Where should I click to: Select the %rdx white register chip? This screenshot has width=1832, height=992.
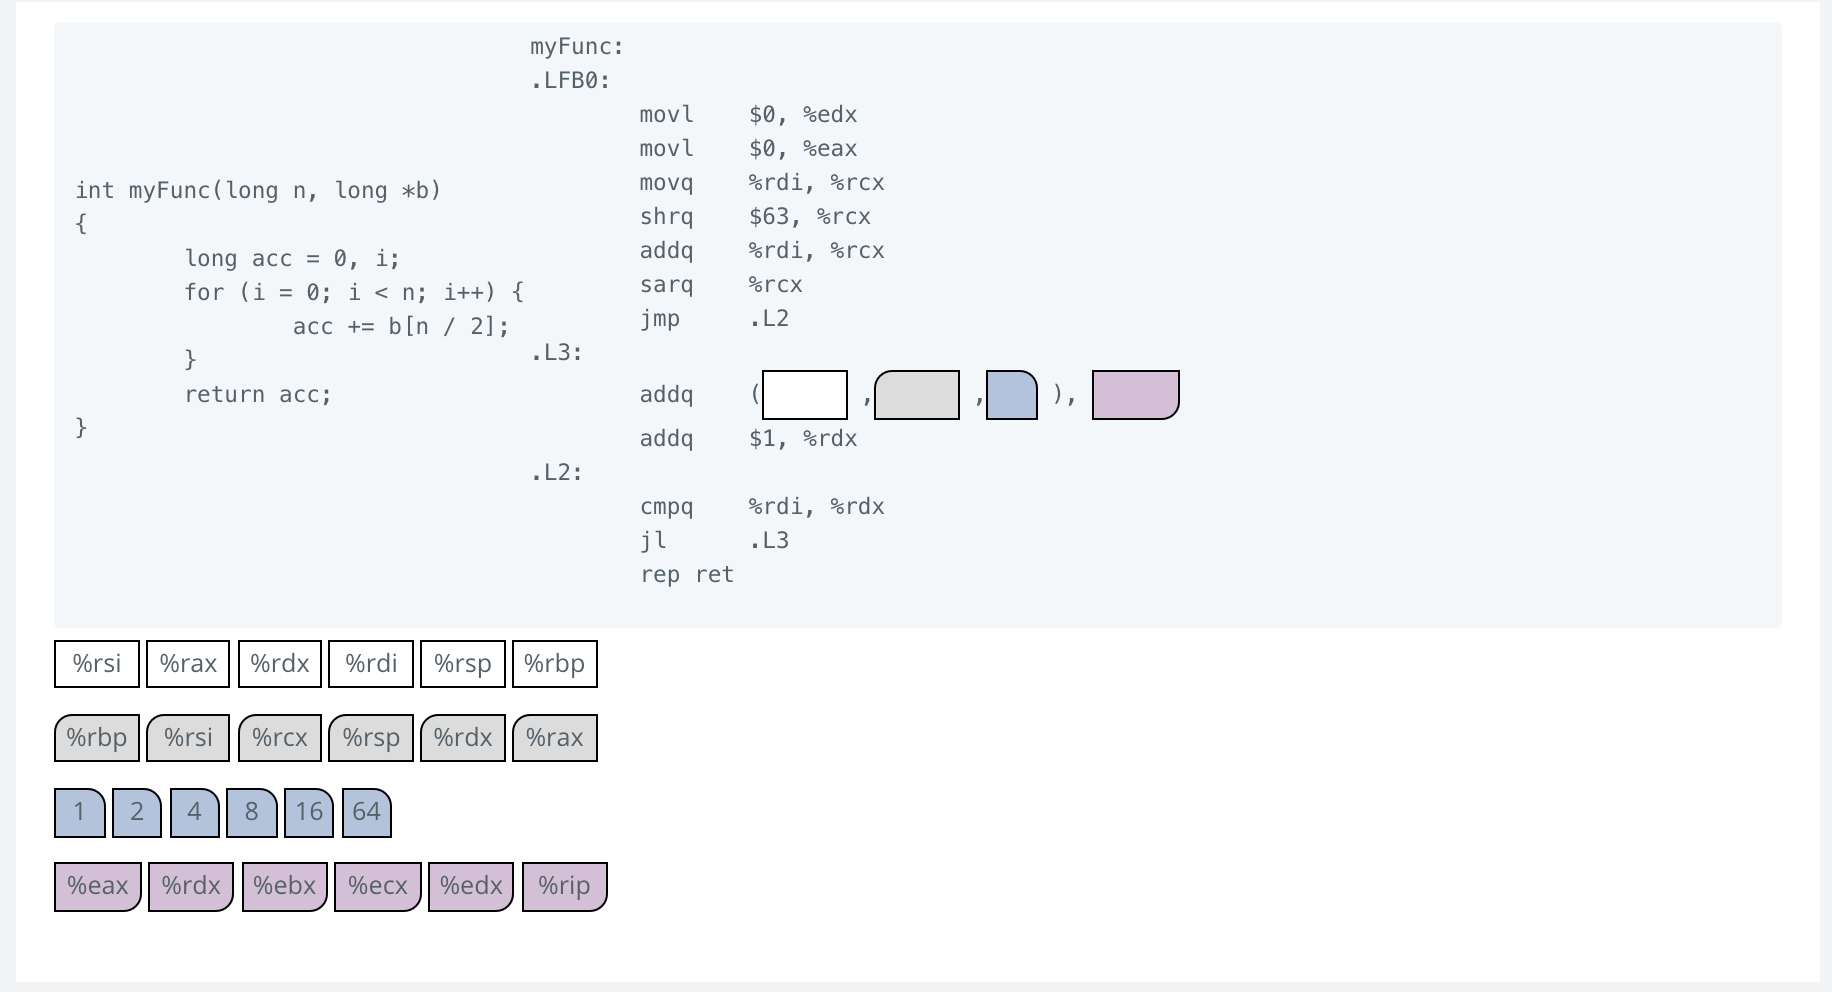click(279, 663)
